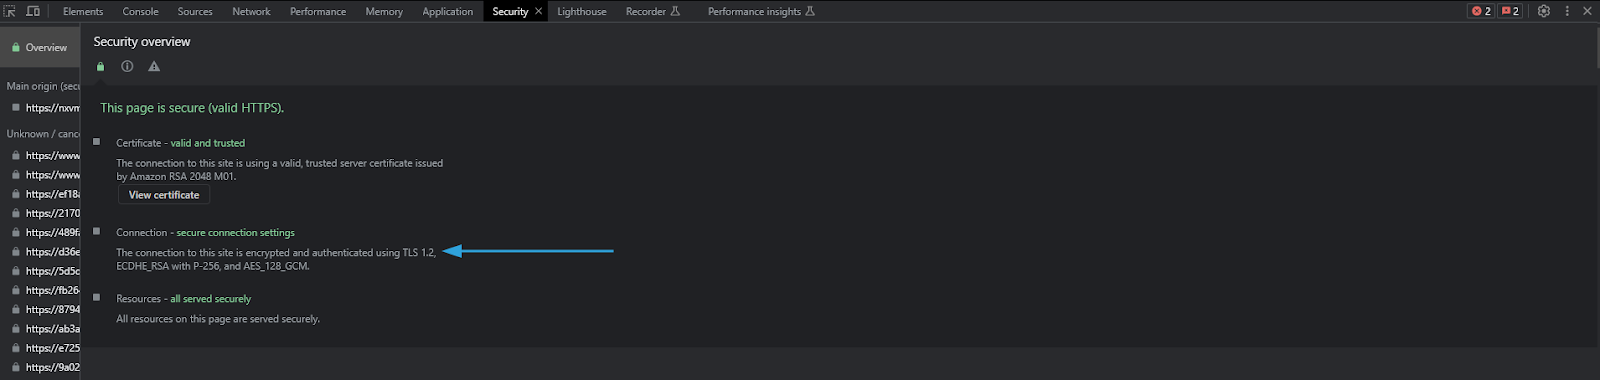Viewport: 1600px width, 380px height.
Task: Select the main origin https://nxvm entry
Action: [x=40, y=108]
